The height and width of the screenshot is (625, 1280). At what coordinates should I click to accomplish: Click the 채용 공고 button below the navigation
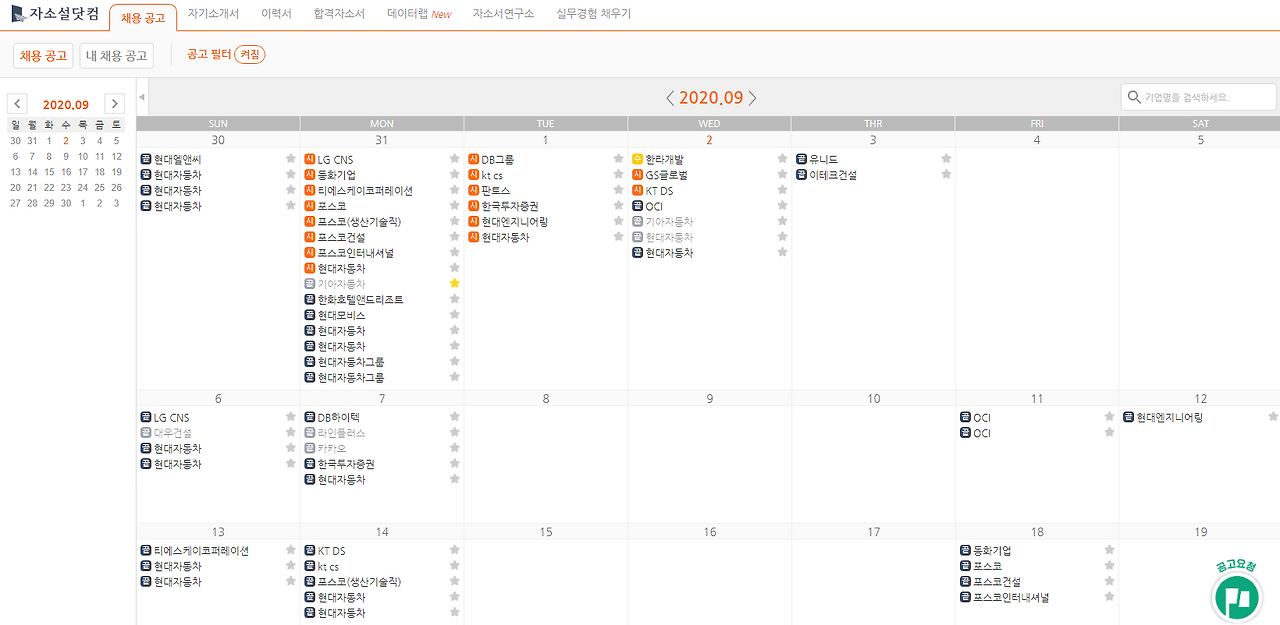point(43,56)
